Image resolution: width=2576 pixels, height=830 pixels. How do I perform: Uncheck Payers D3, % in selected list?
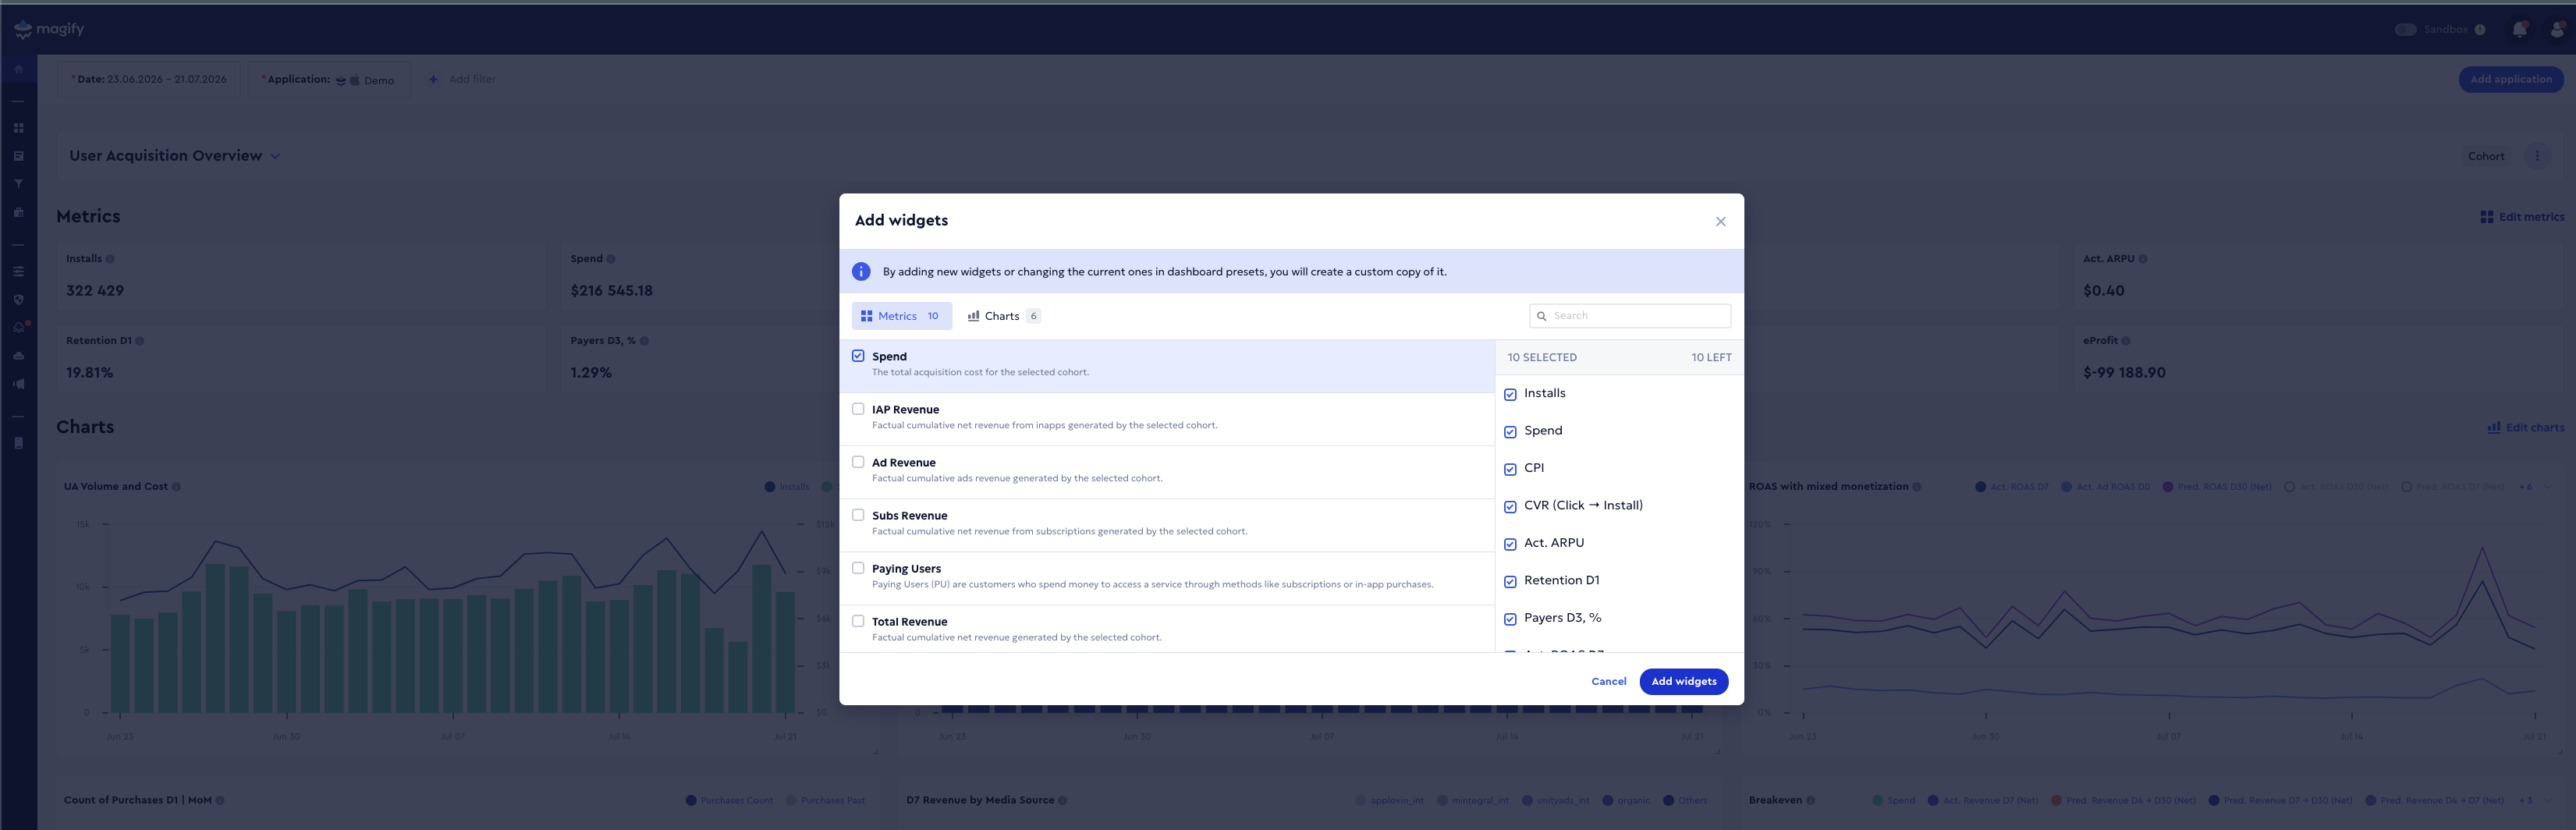click(x=1510, y=619)
